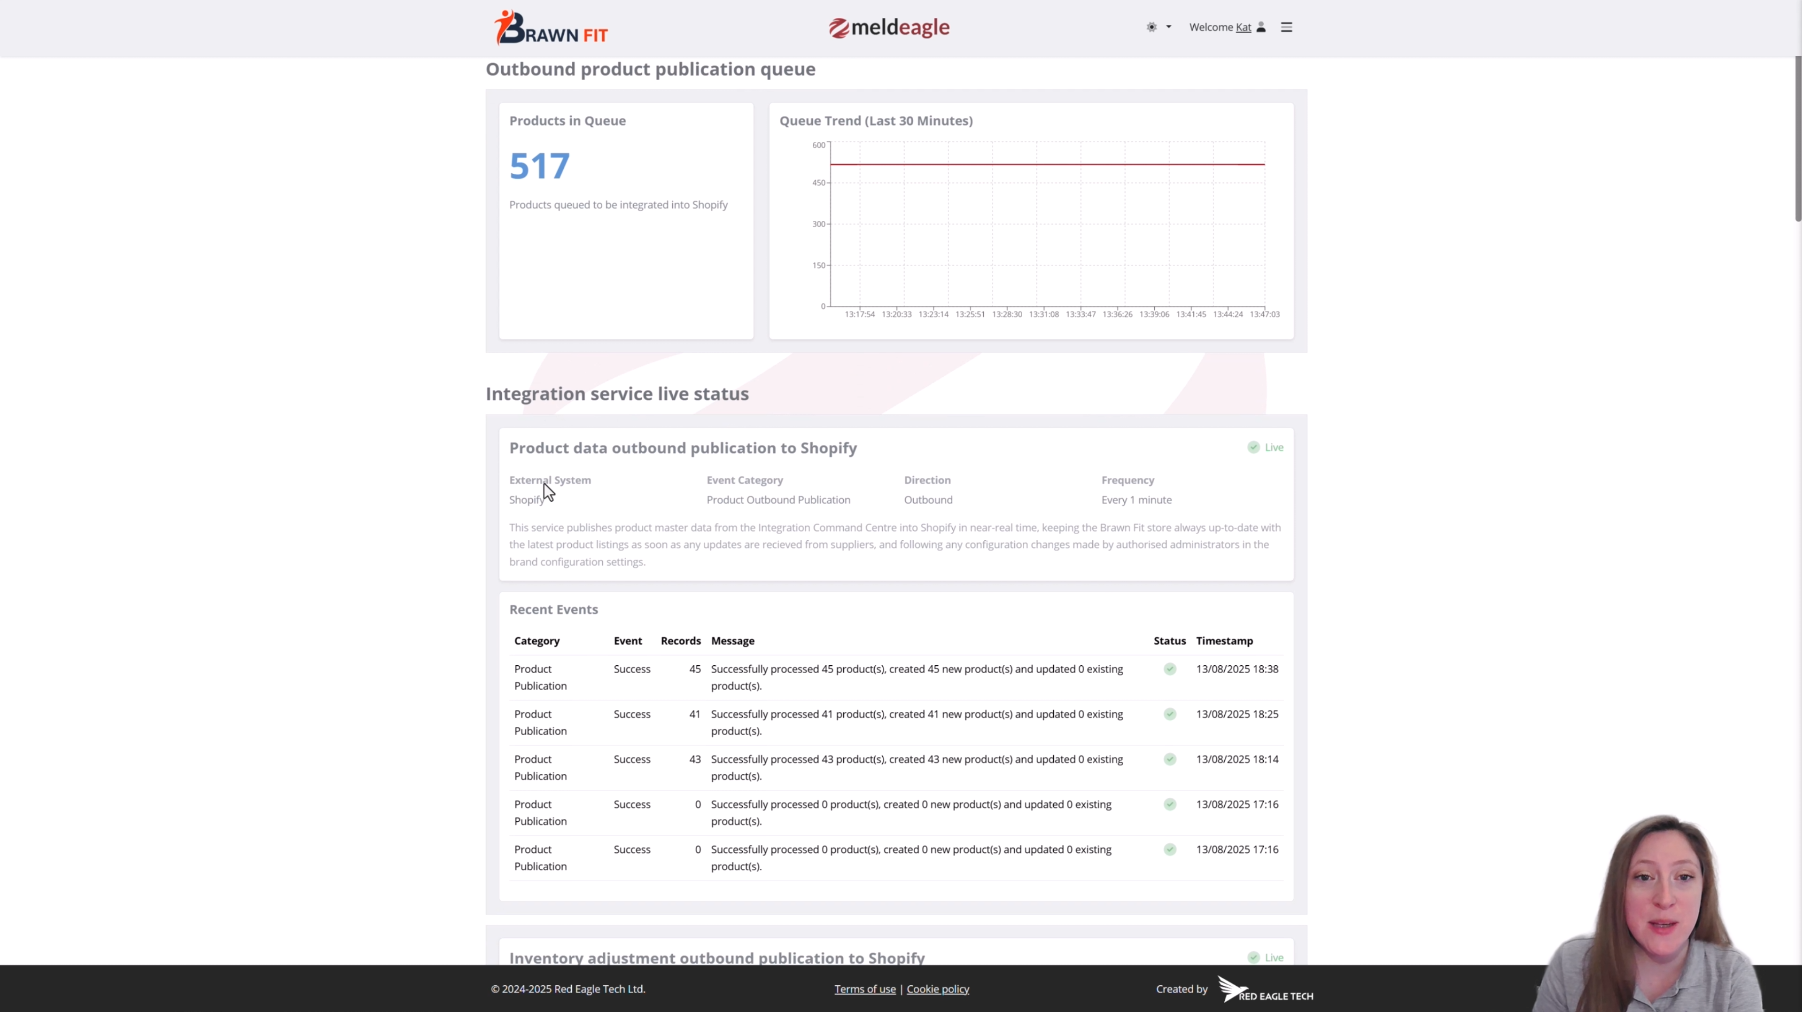
Task: Open the Terms of use page
Action: [864, 989]
